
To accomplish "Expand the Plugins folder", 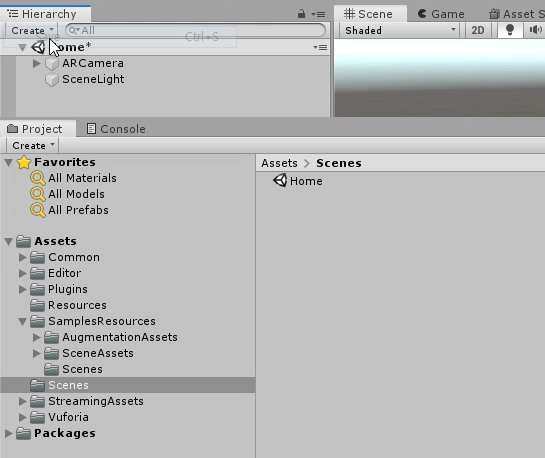I will (x=23, y=289).
